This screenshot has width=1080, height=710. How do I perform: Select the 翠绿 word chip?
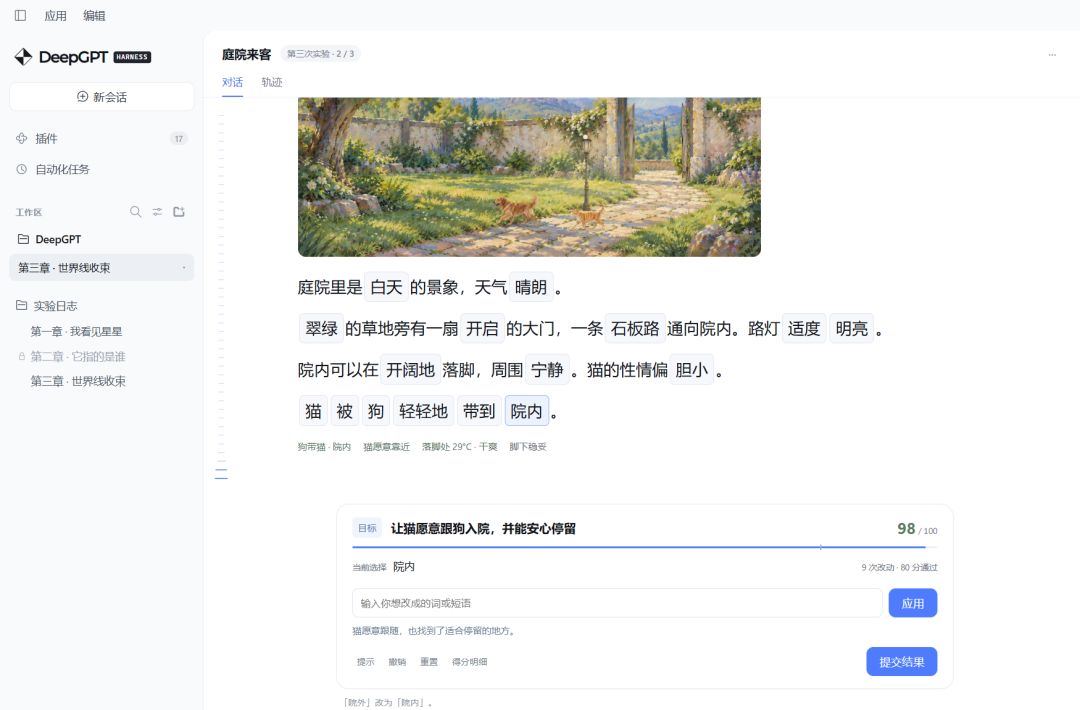(321, 328)
